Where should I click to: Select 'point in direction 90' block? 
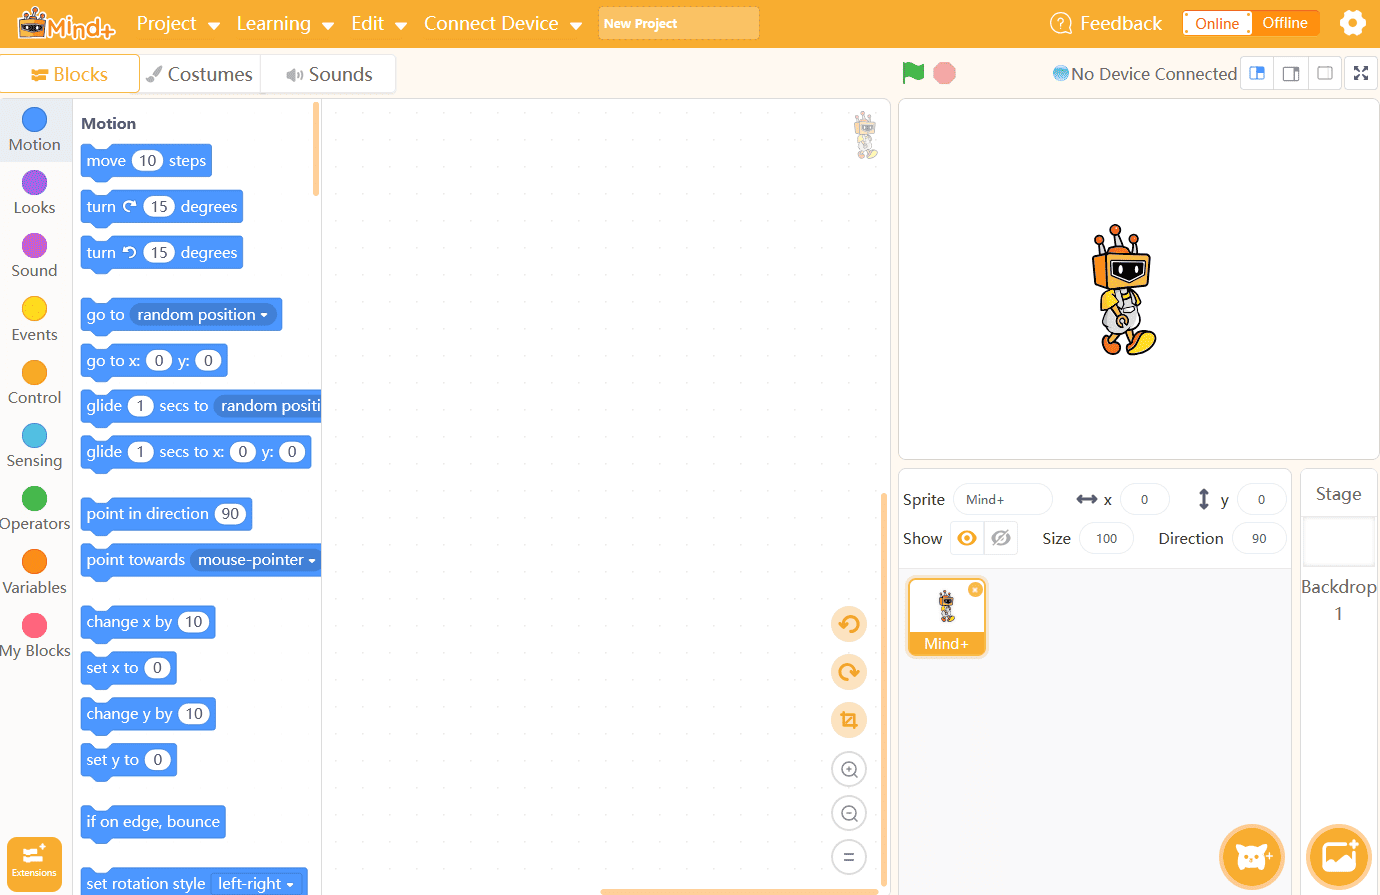166,514
